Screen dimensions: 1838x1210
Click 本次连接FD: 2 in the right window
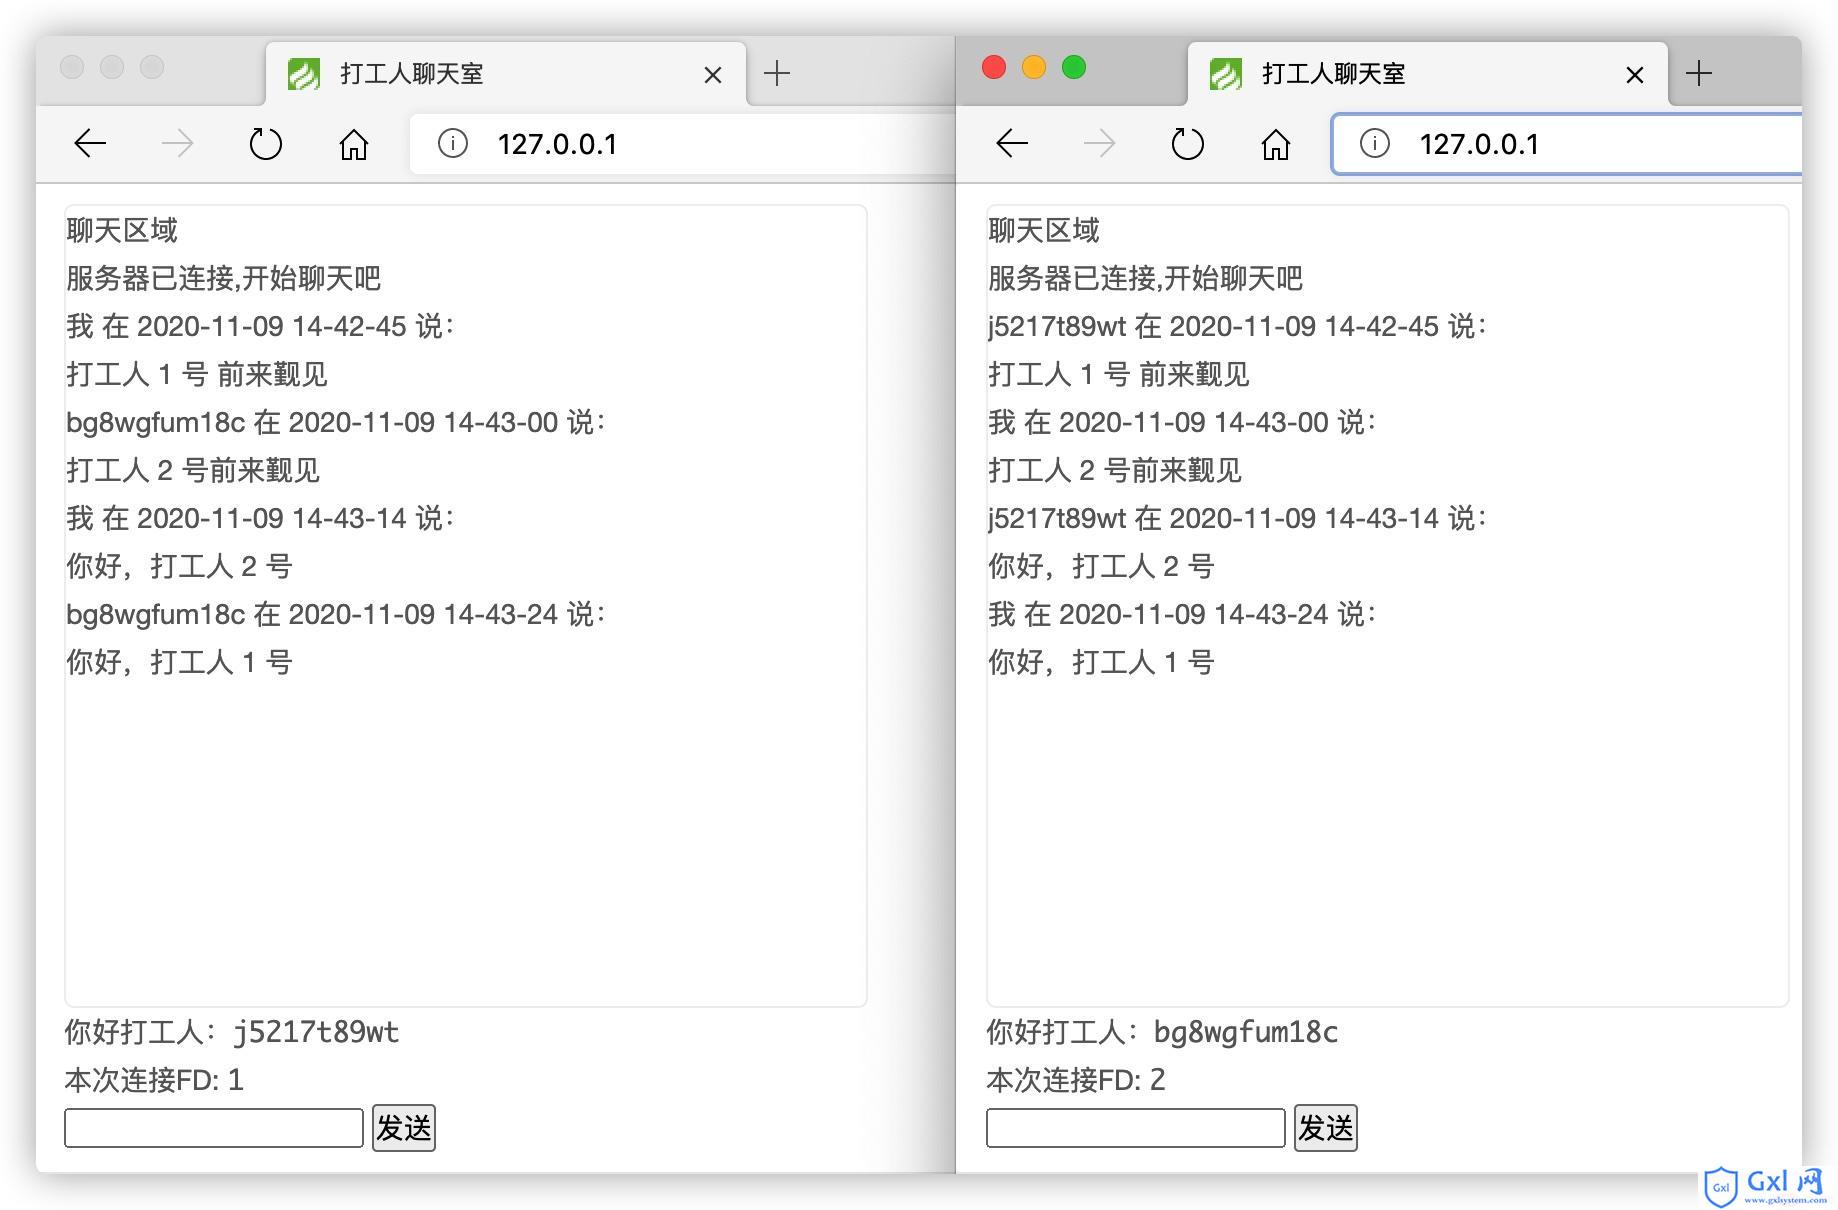tap(1076, 1080)
